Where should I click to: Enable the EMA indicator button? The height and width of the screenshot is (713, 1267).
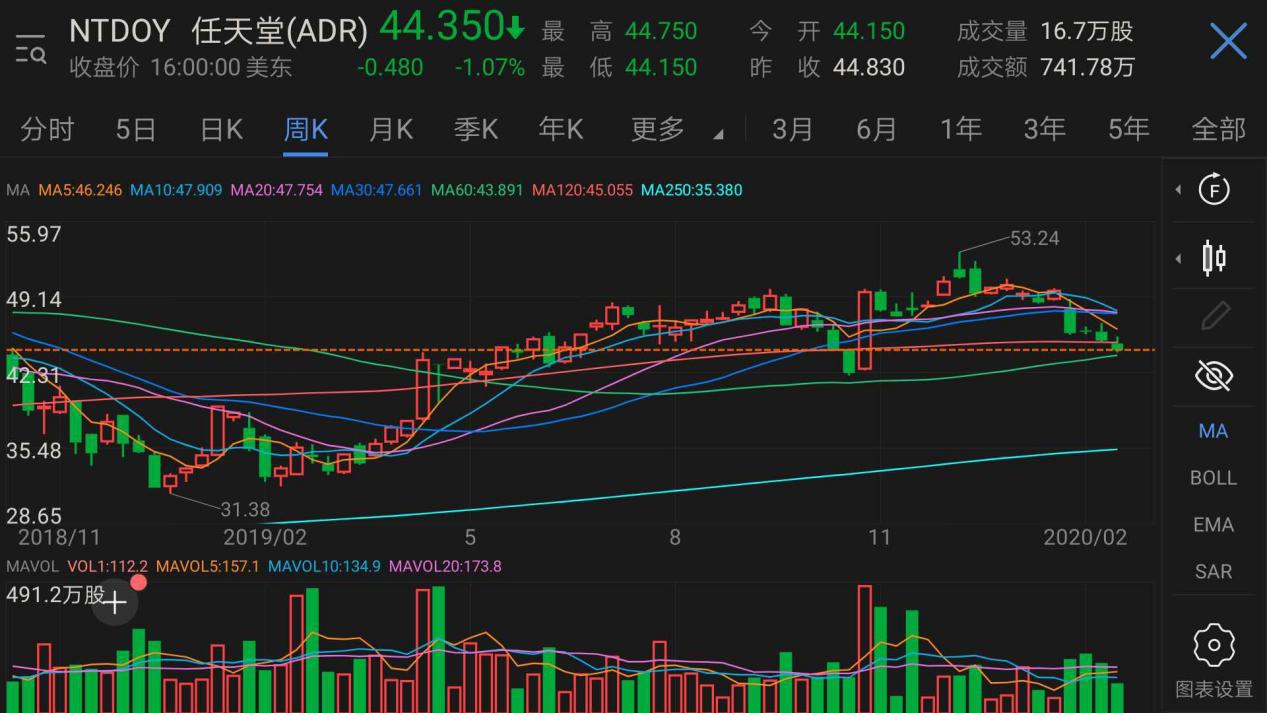[1213, 524]
